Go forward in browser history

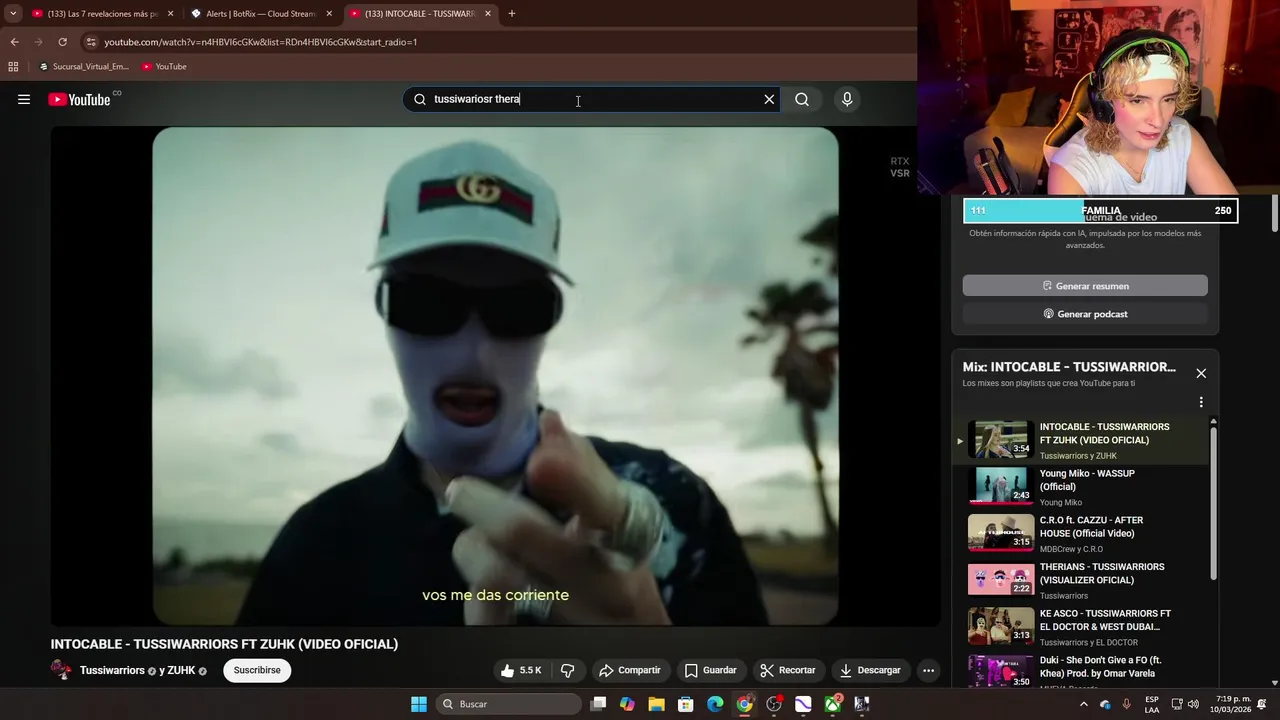tap(38, 42)
